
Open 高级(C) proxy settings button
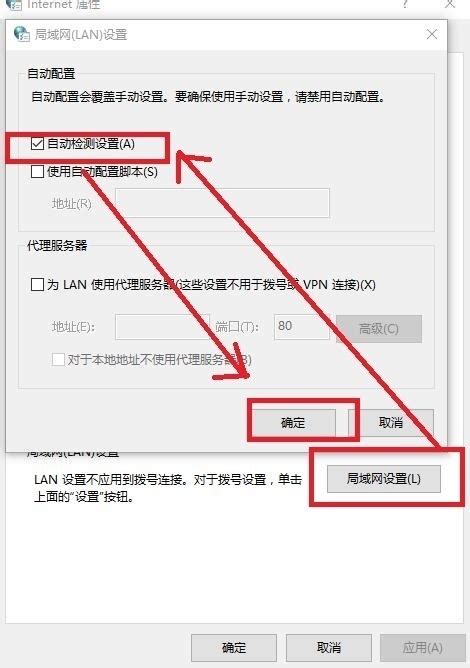(379, 328)
